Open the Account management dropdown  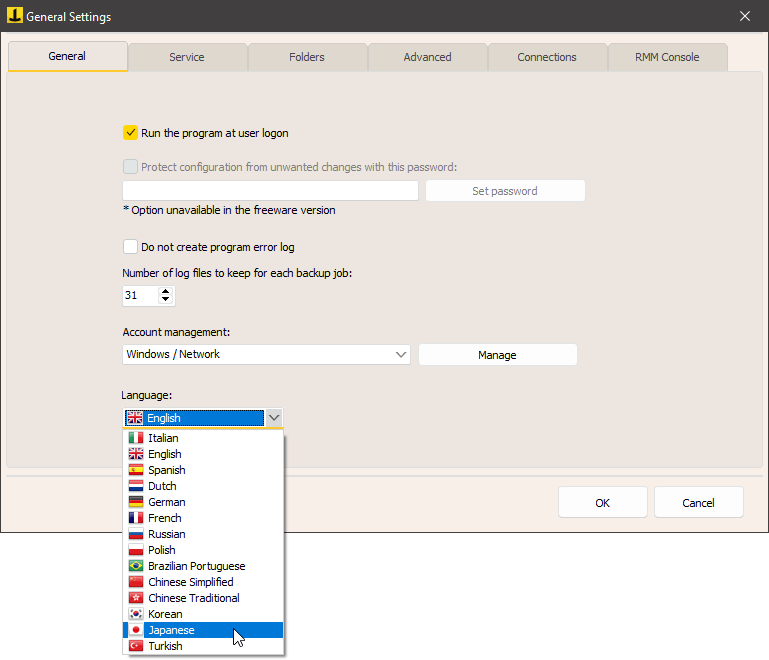(266, 354)
